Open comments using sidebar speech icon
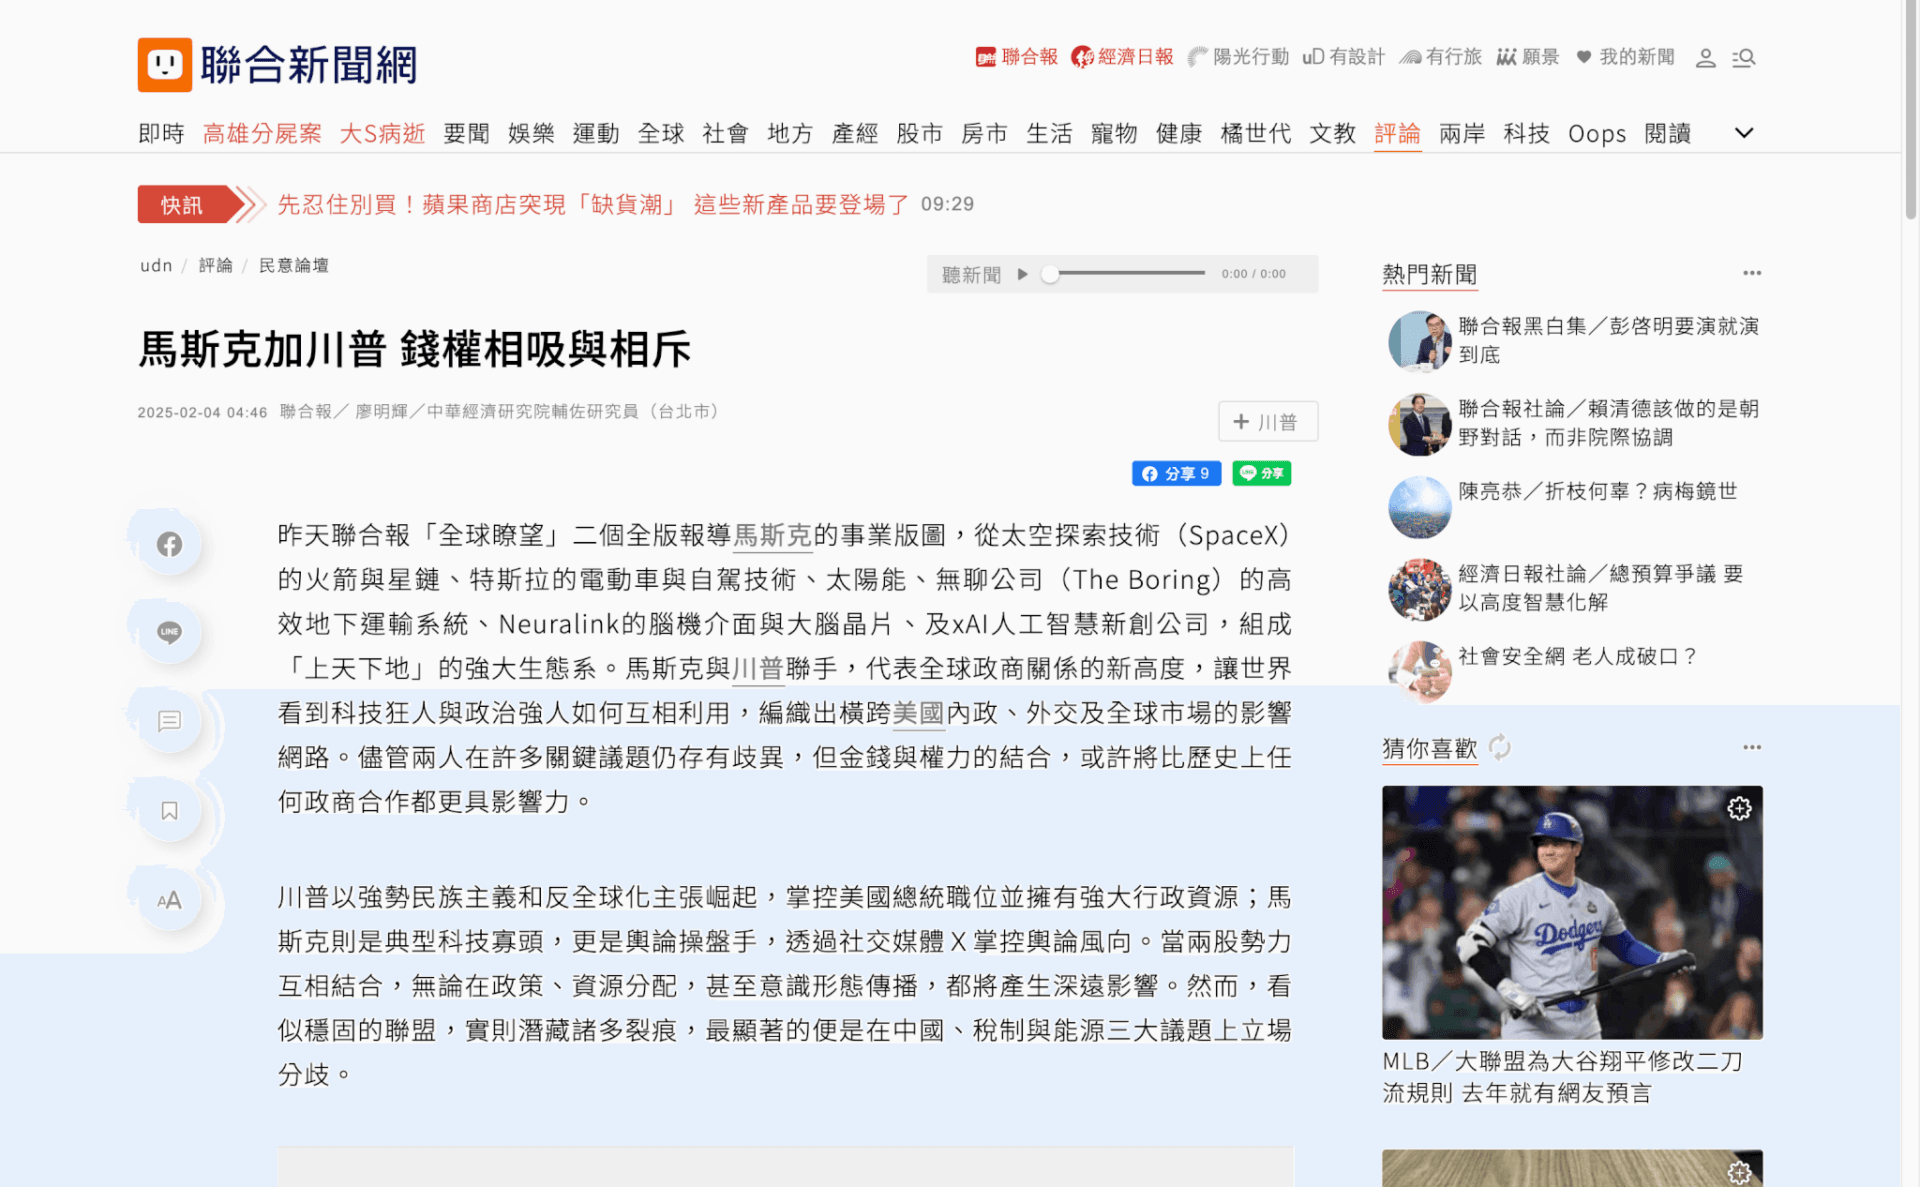This screenshot has width=1920, height=1187. [169, 721]
